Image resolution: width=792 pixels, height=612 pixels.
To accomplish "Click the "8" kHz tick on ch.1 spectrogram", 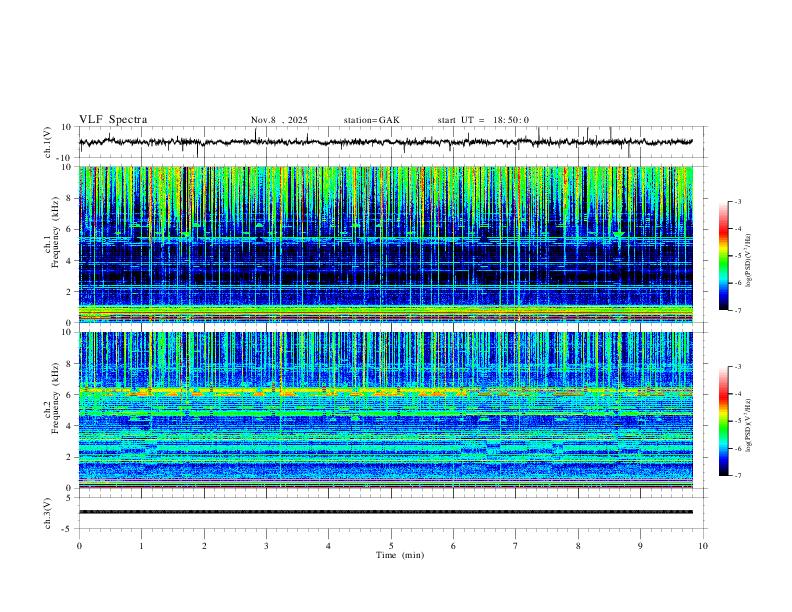I will 70,198.
